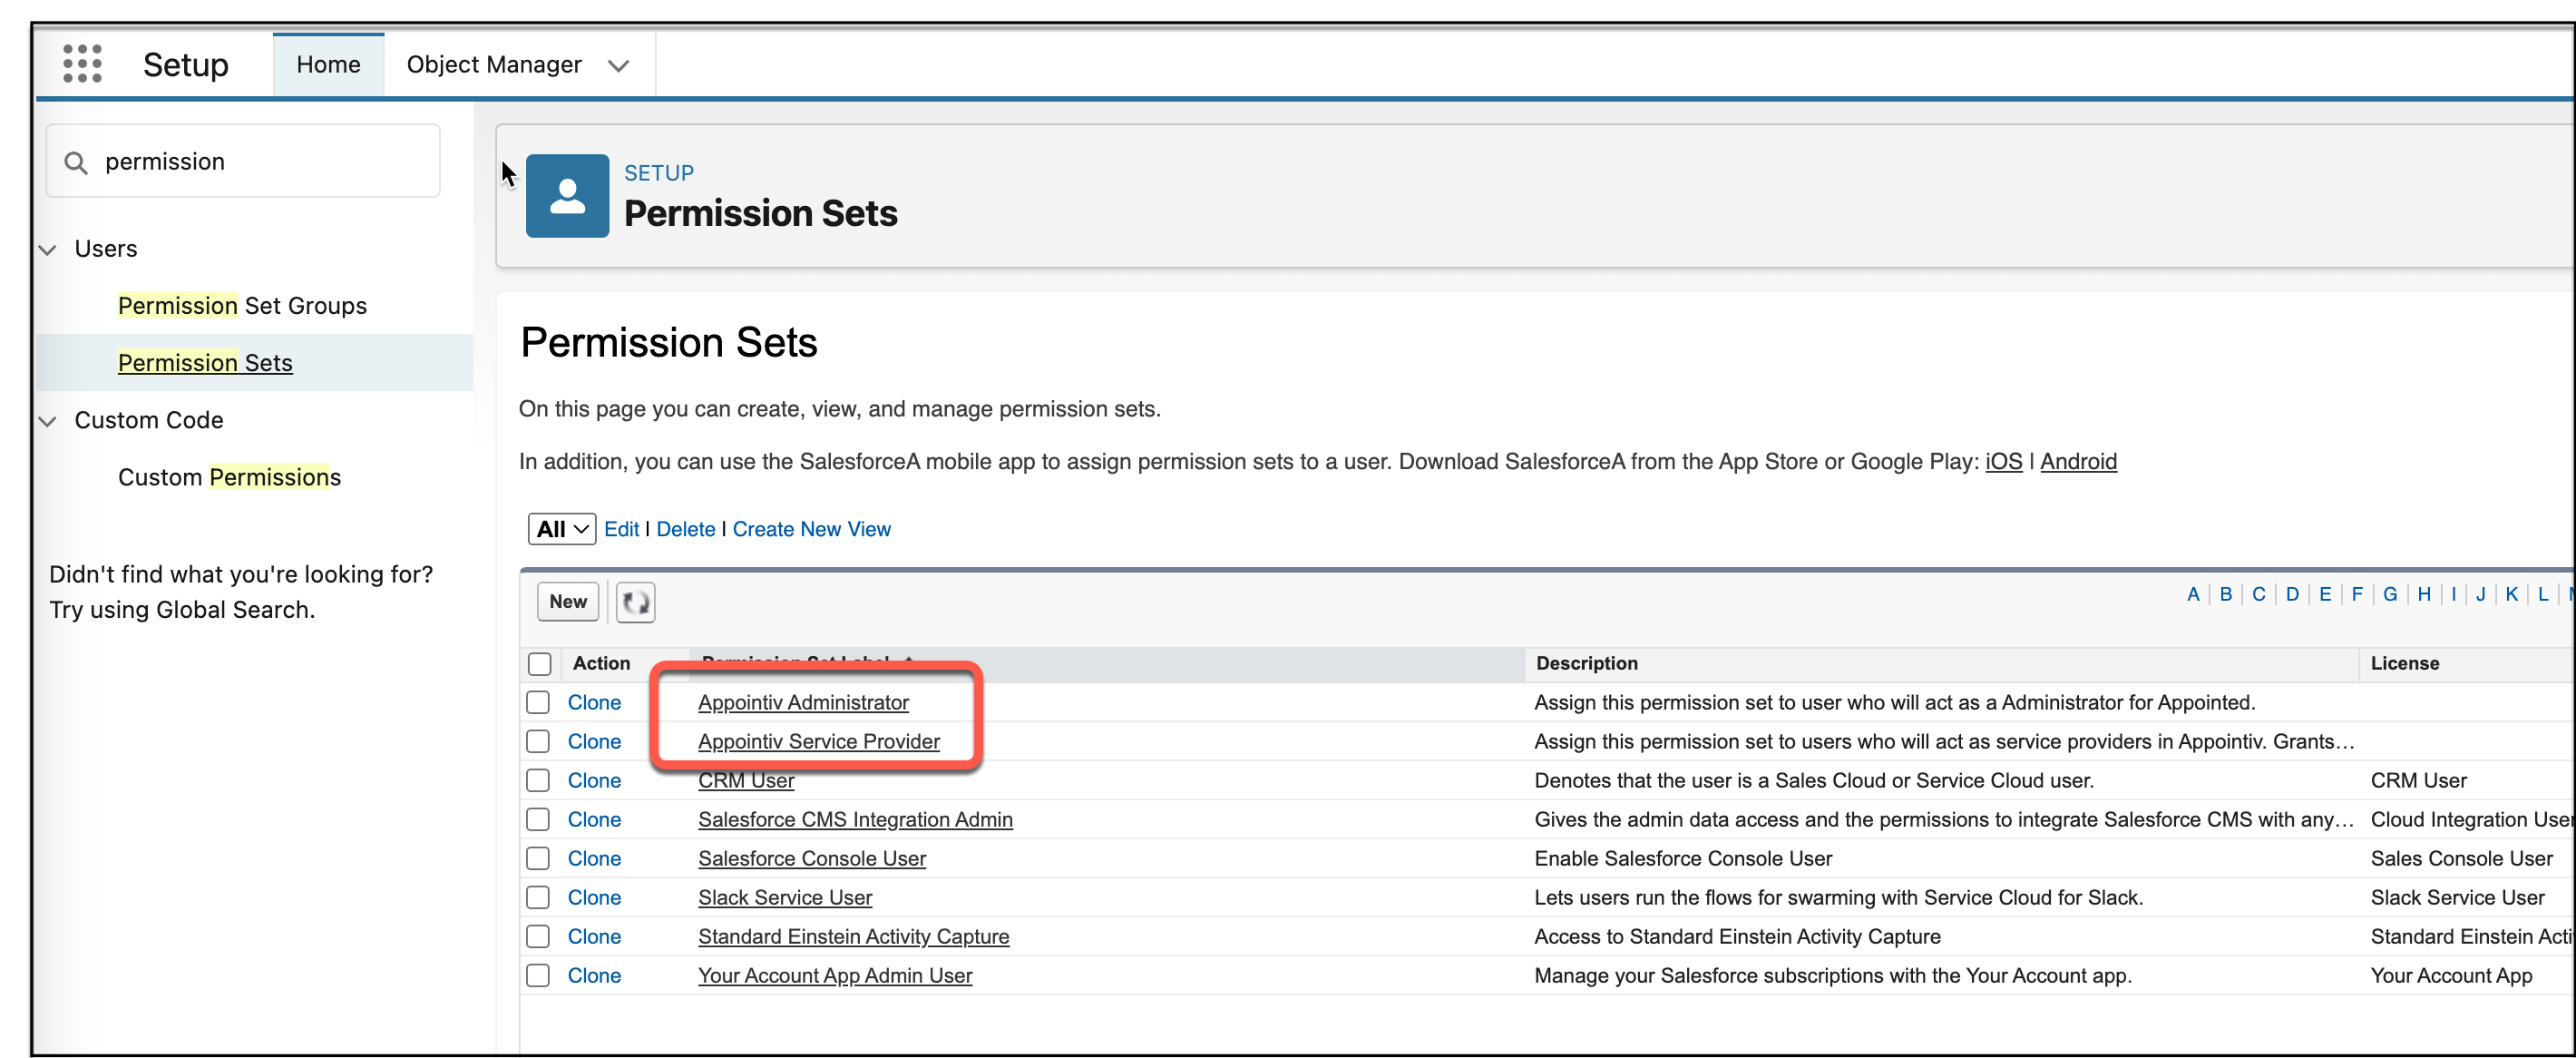The width and height of the screenshot is (2576, 1058).
Task: Filter list by letter C
Action: click(x=2259, y=595)
